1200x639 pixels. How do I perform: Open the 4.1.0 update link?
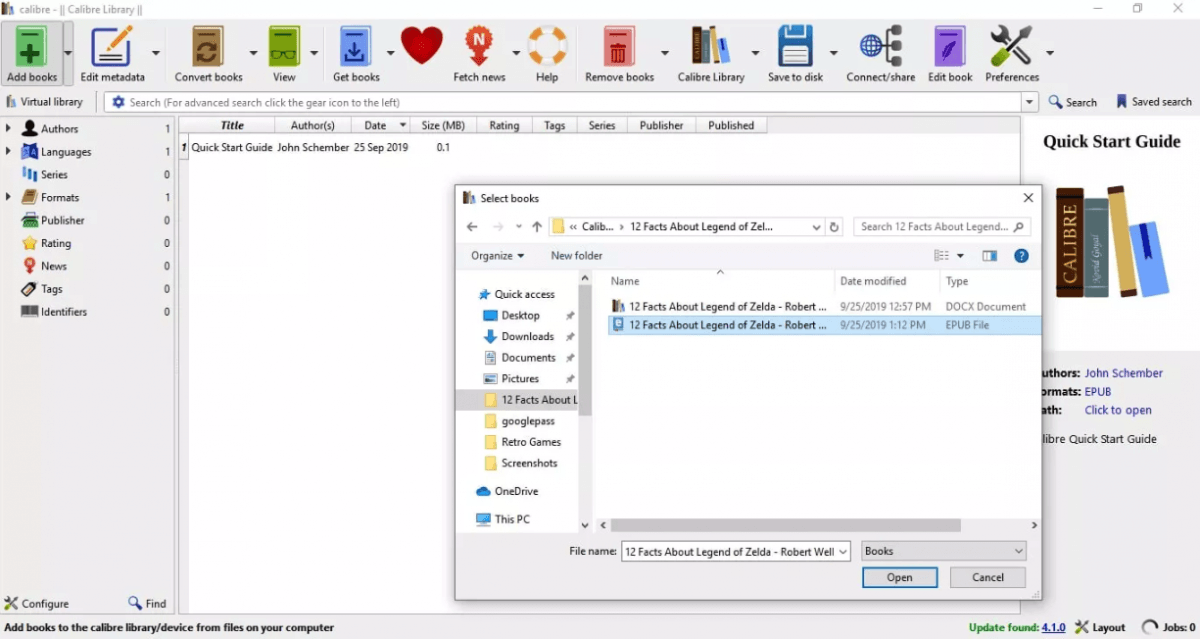(x=1053, y=627)
